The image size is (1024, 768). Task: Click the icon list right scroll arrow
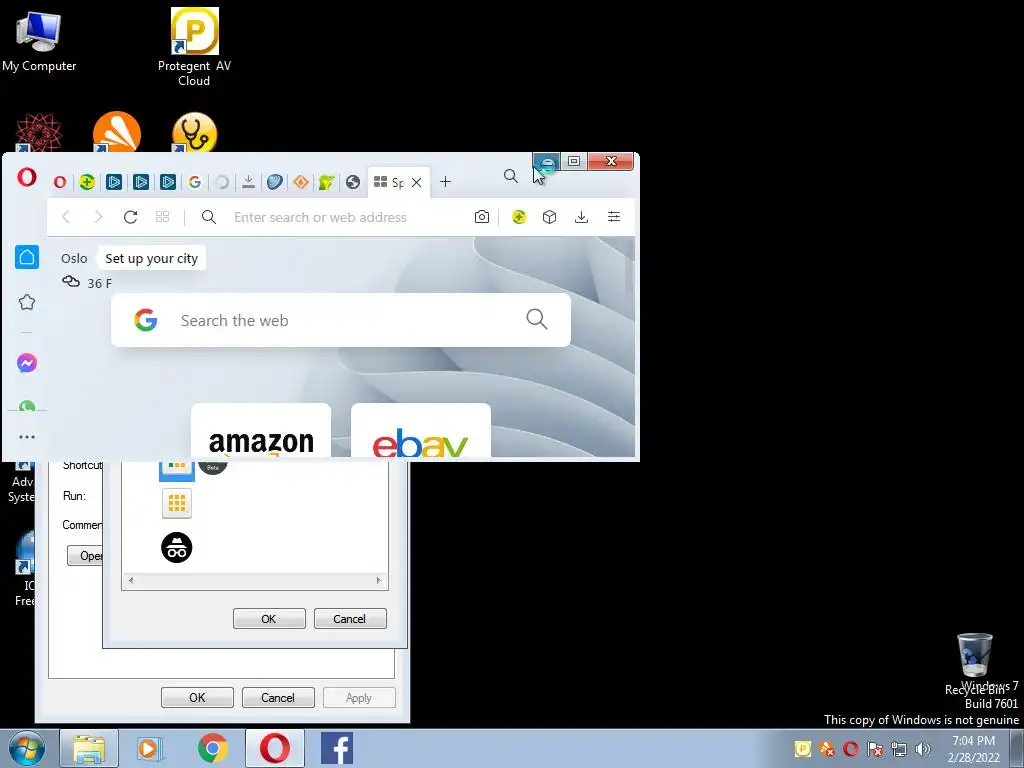[378, 580]
